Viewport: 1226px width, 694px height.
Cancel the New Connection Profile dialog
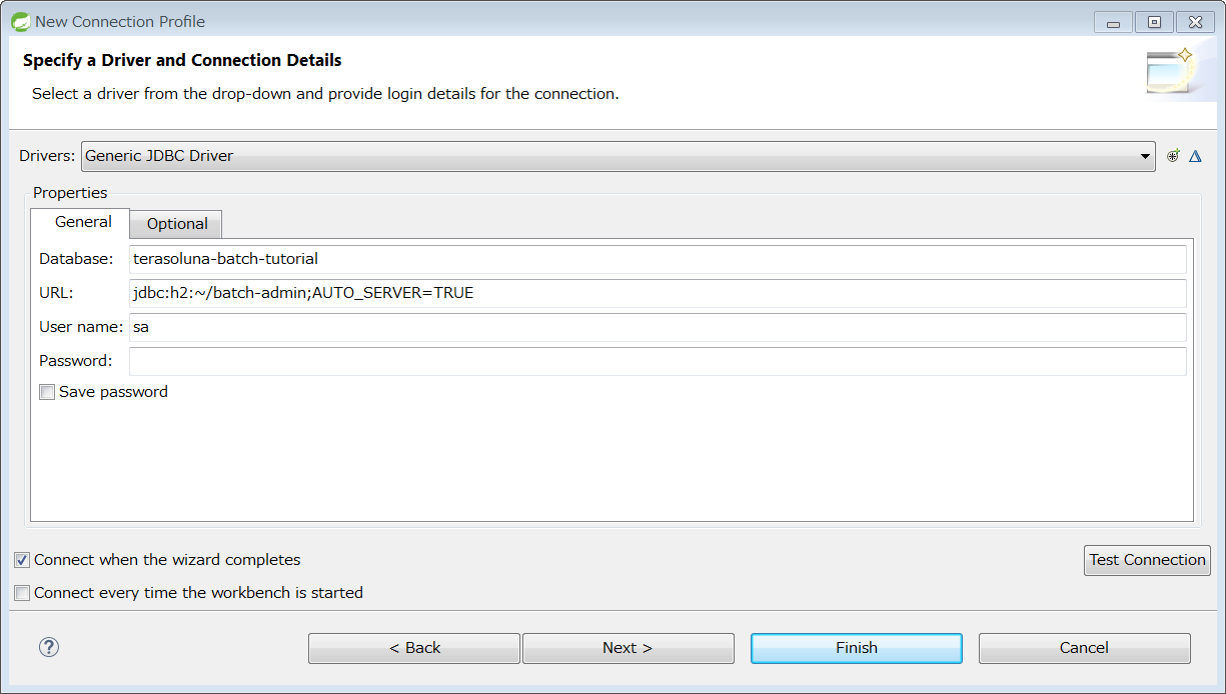coord(1084,648)
